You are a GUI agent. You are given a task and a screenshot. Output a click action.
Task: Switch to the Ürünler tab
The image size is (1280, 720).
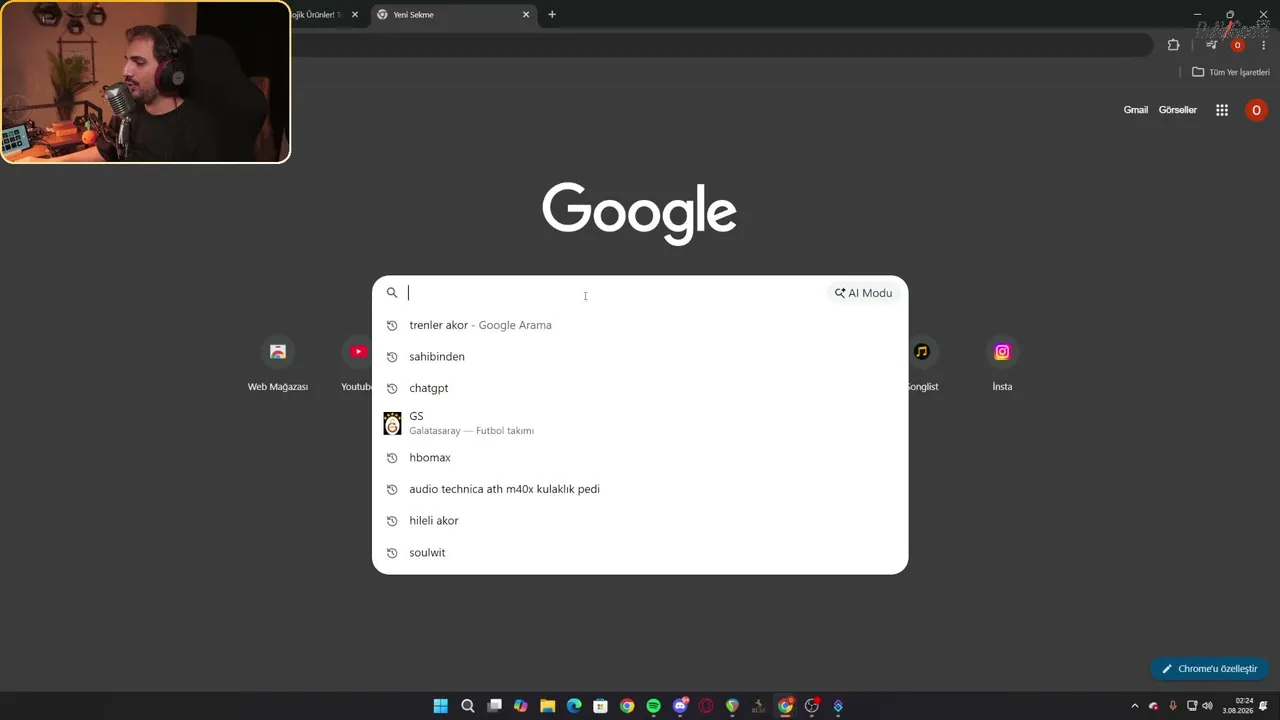(316, 15)
